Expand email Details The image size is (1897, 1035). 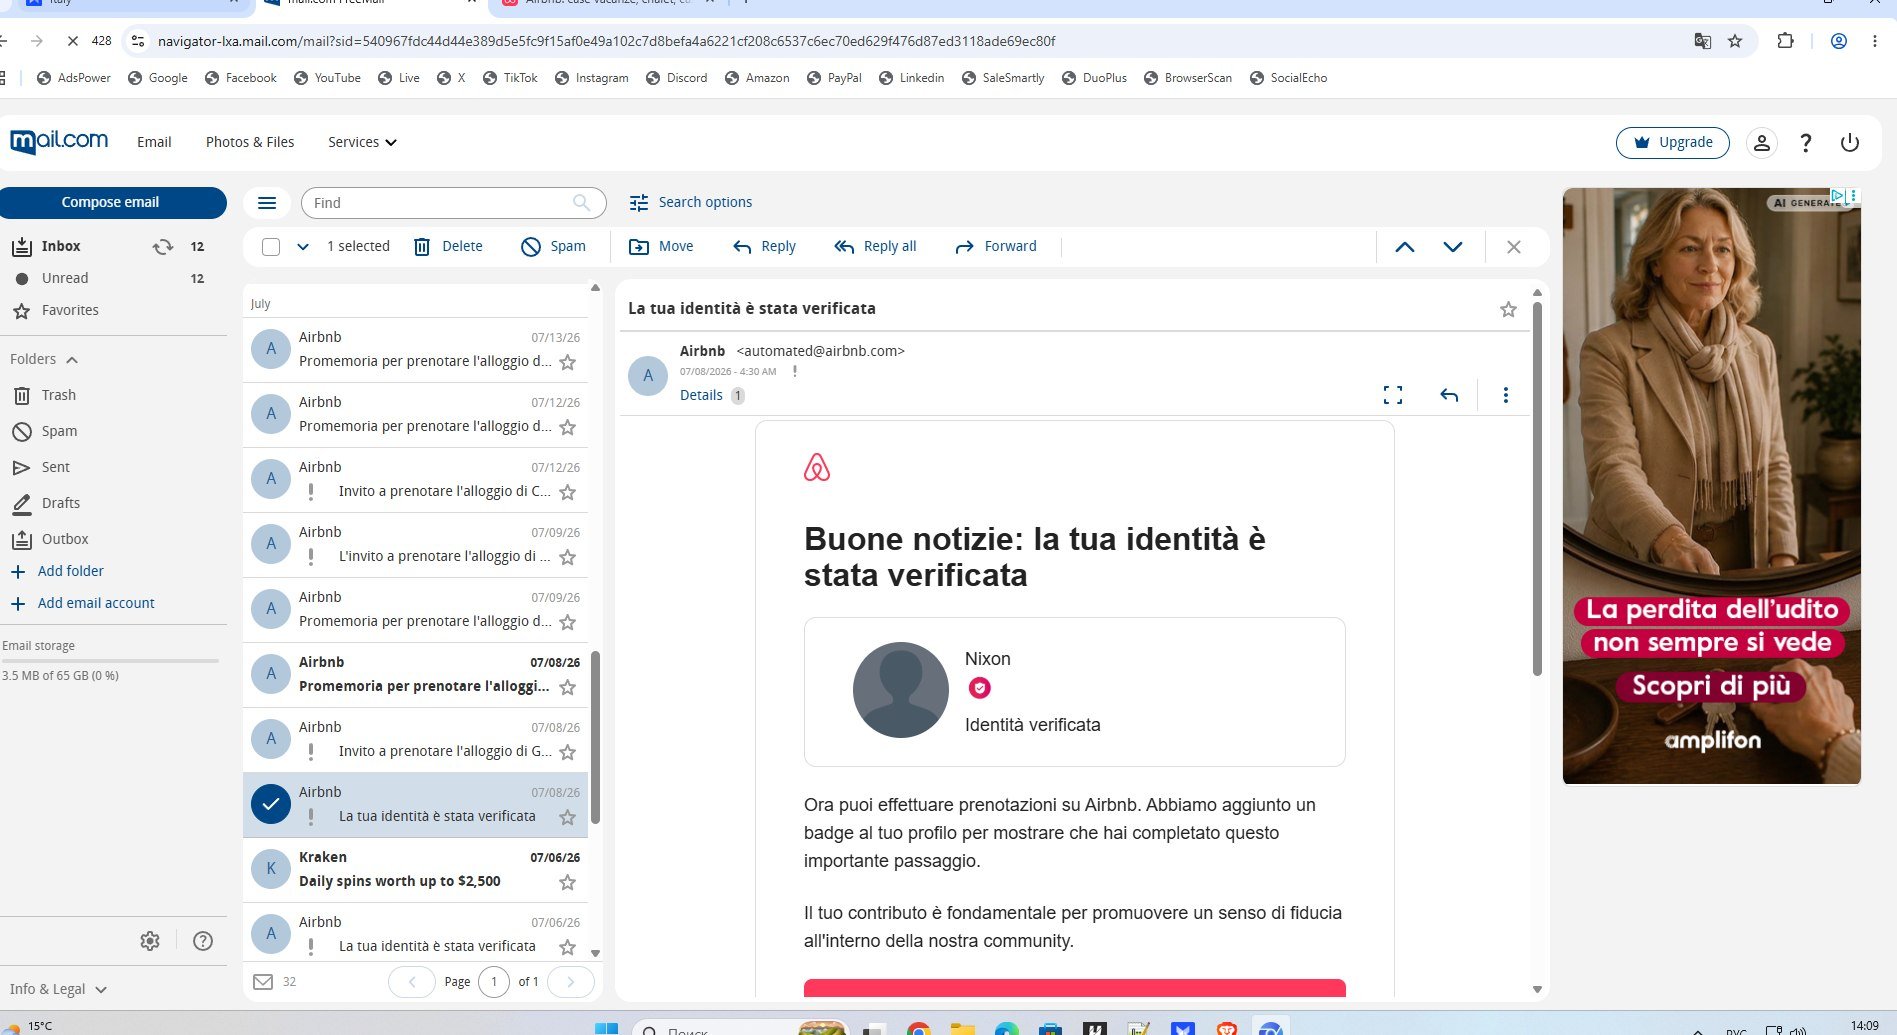[x=701, y=395]
